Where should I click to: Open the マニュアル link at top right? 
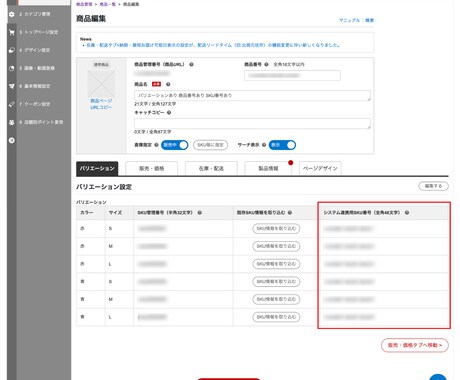pos(349,20)
